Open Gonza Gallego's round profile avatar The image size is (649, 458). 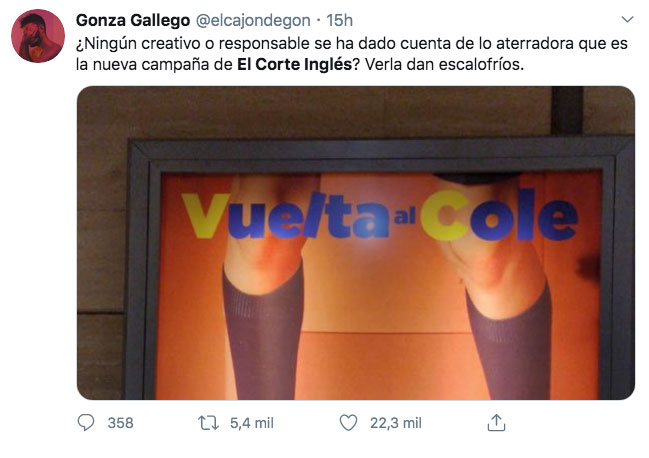coord(38,36)
